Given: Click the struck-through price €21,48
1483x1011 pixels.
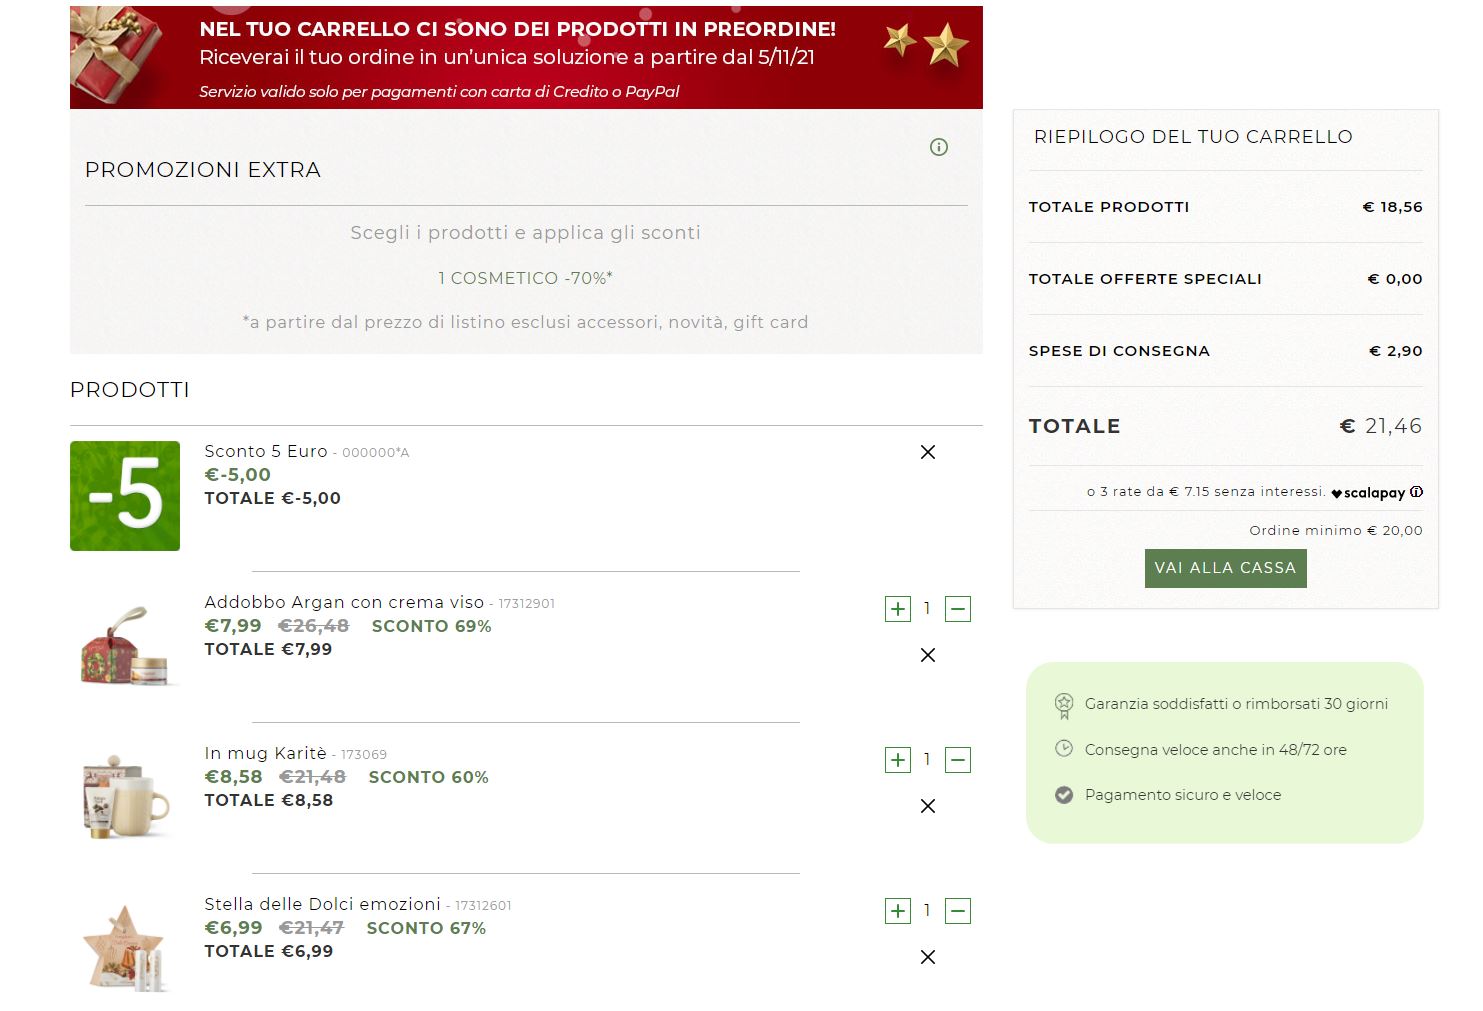Looking at the screenshot, I should 312,777.
